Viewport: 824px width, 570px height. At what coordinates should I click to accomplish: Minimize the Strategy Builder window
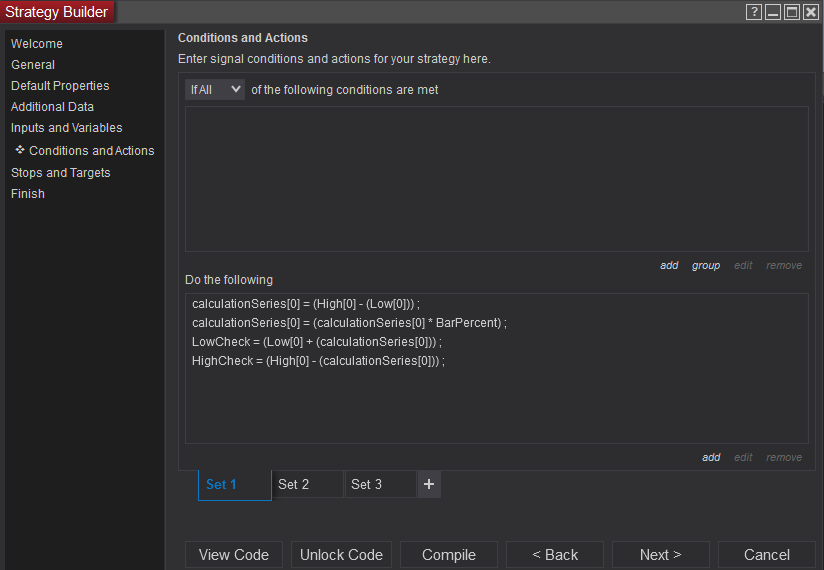[x=773, y=12]
